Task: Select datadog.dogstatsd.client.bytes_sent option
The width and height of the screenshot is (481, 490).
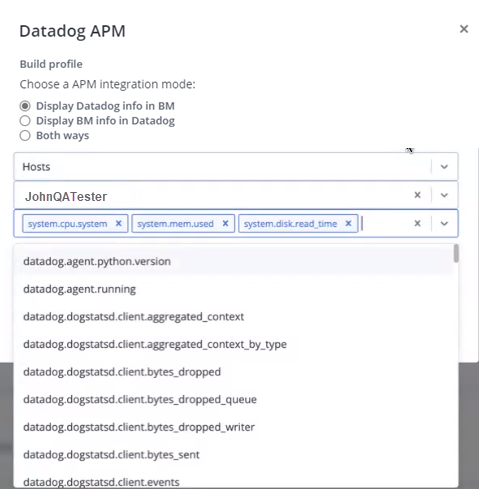Action: (233, 455)
